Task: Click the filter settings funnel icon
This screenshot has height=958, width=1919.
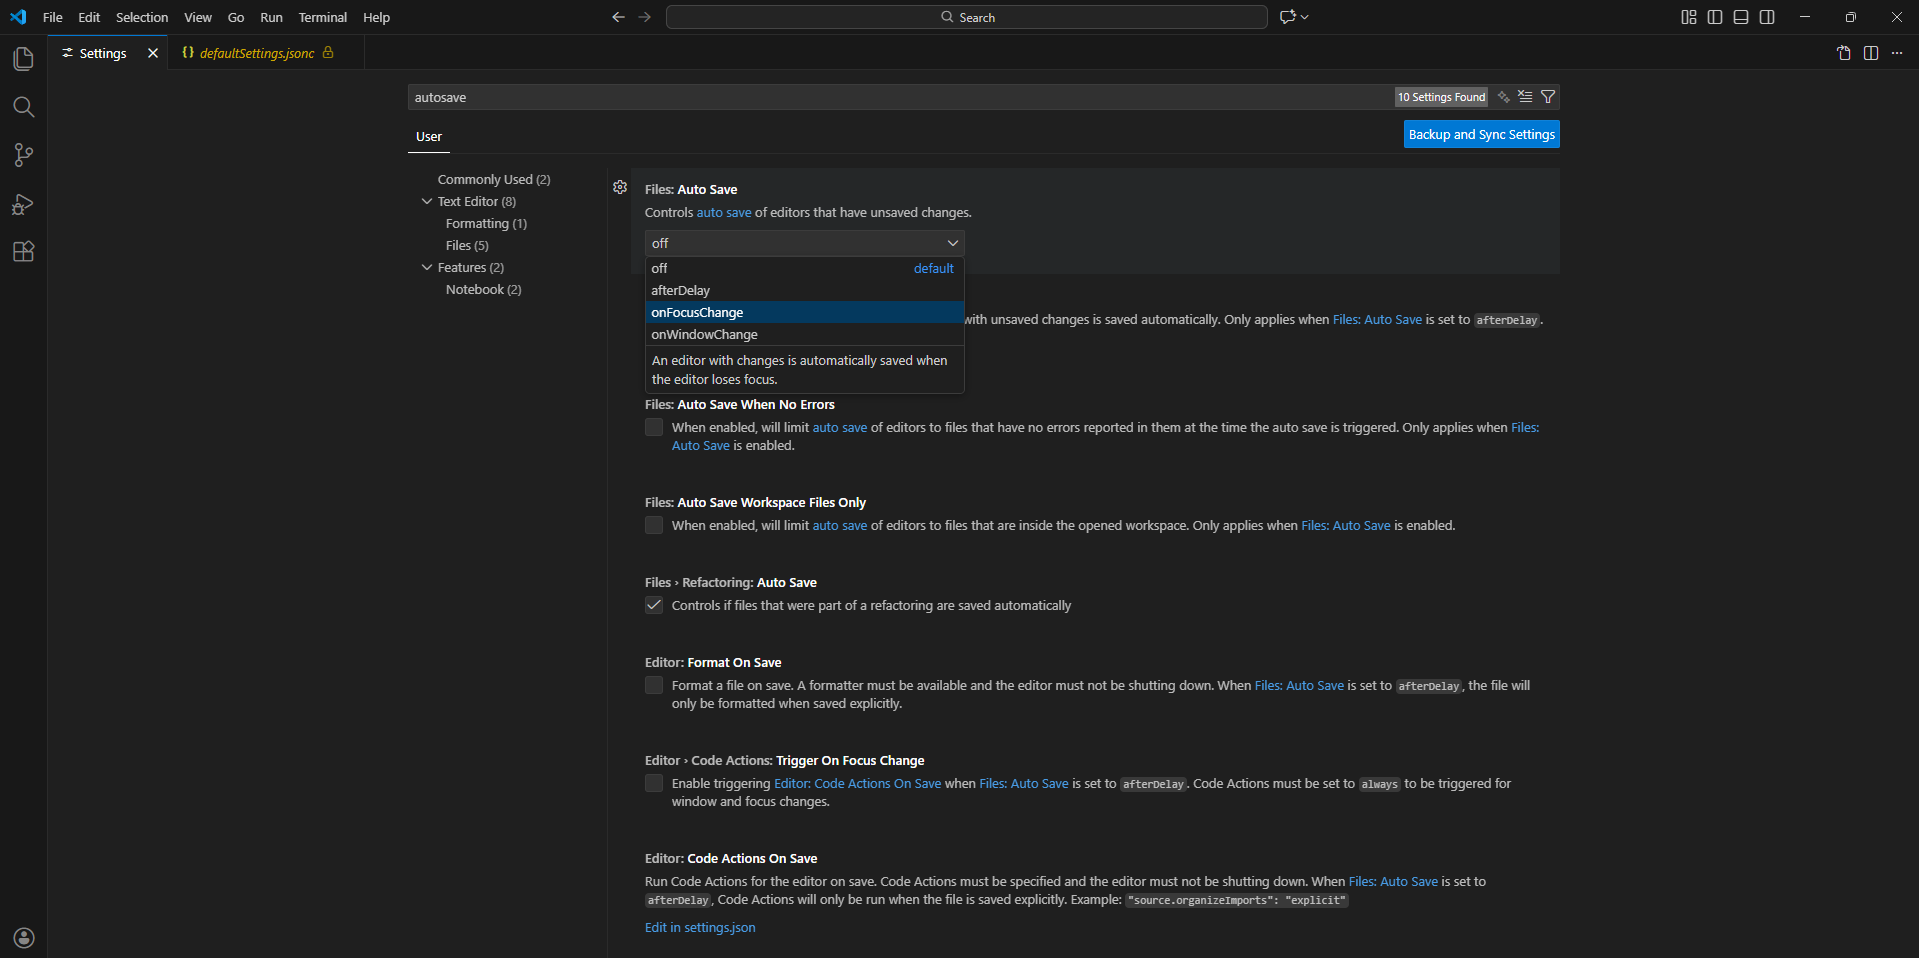Action: point(1548,97)
